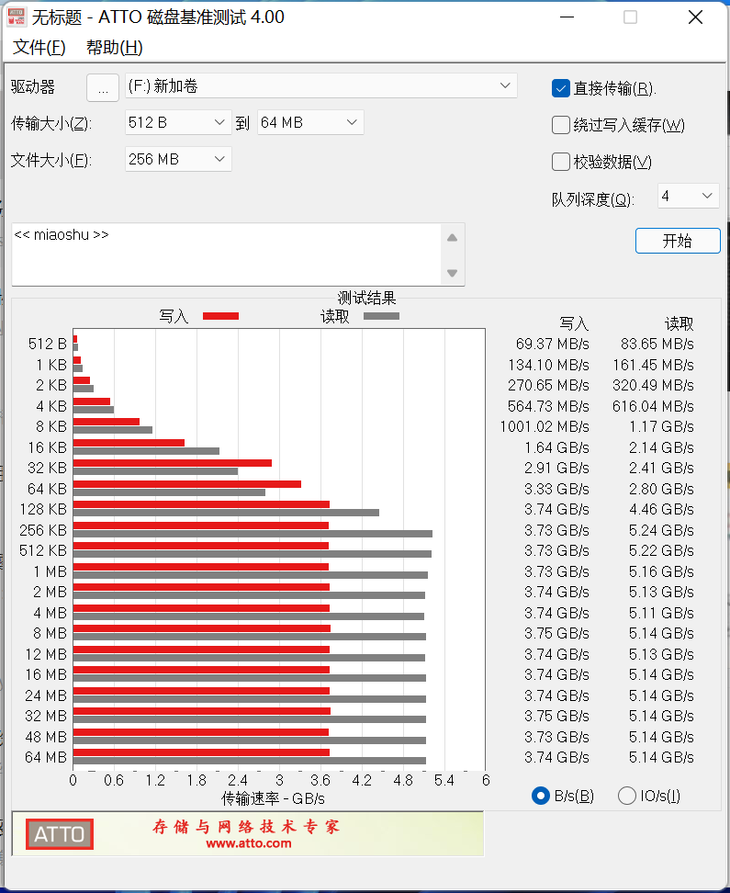Click the 2.91 GB/s write value
The width and height of the screenshot is (730, 893).
pyautogui.click(x=557, y=468)
